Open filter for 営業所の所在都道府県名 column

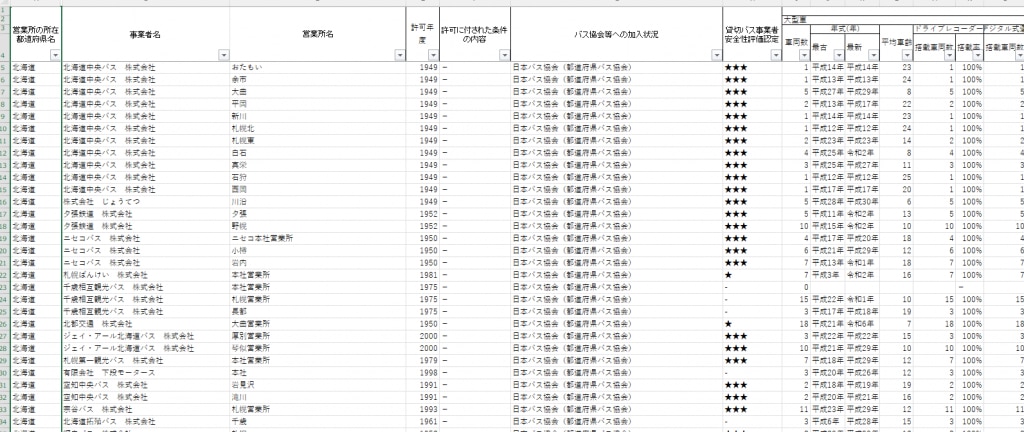click(54, 56)
